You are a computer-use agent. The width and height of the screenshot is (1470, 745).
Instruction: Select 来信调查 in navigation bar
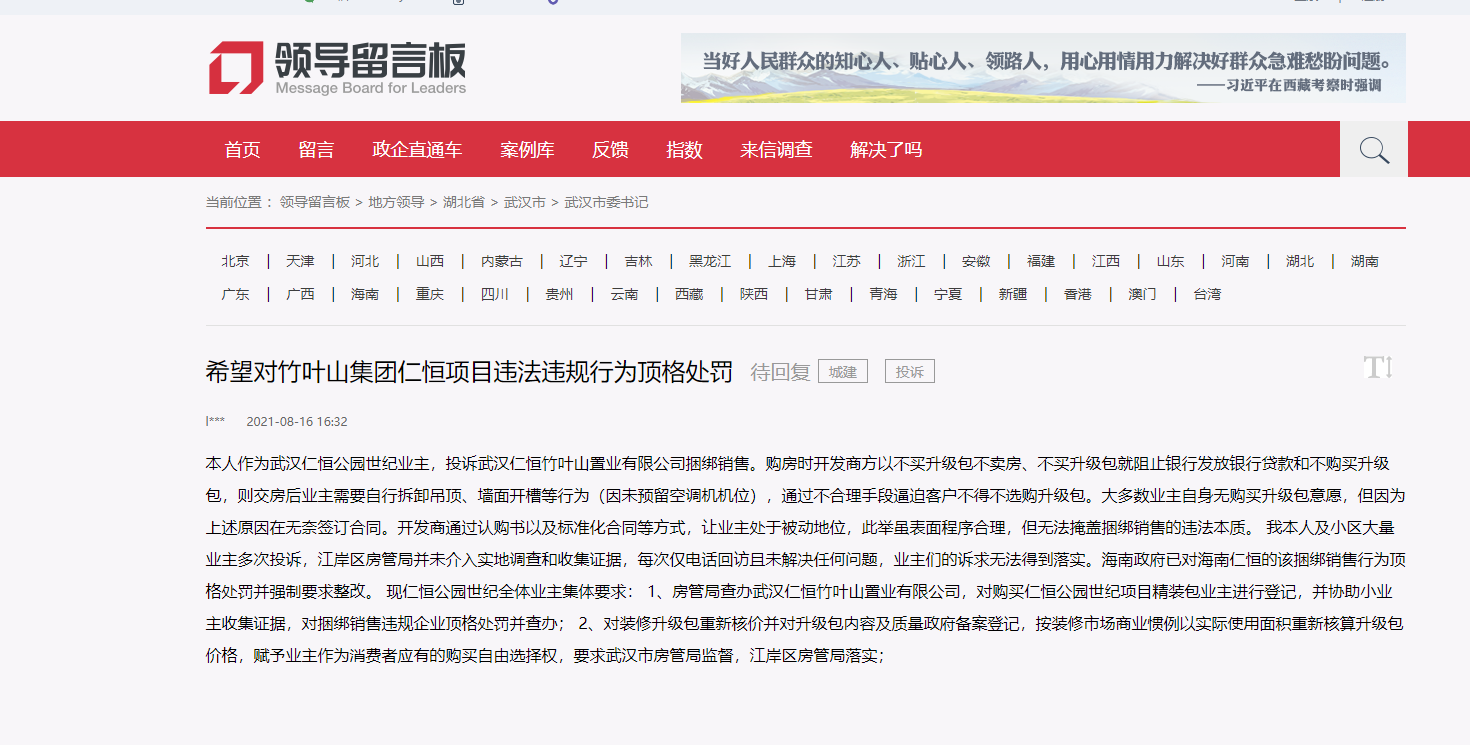click(776, 150)
